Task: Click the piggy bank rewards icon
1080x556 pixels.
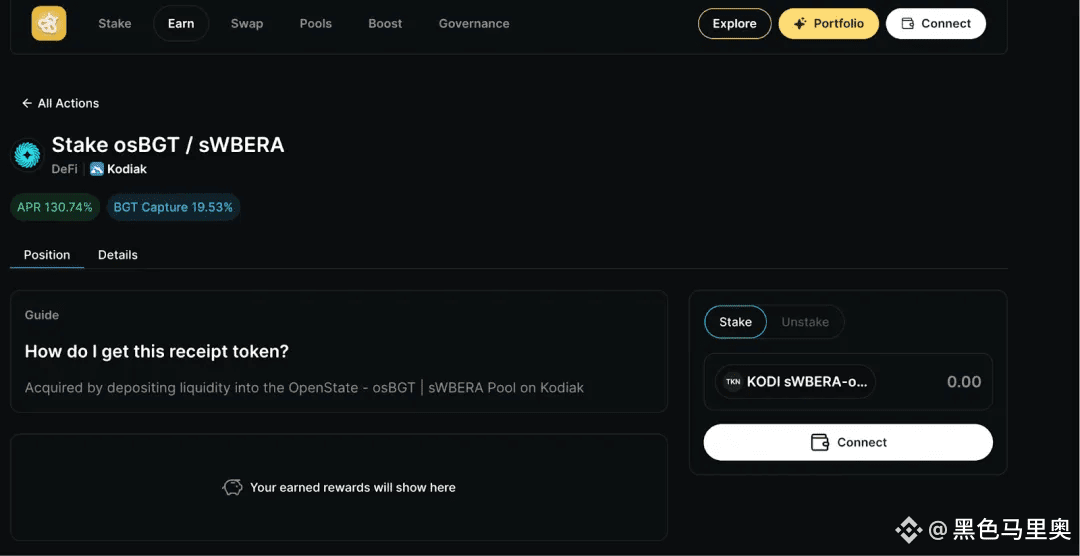Action: 232,487
